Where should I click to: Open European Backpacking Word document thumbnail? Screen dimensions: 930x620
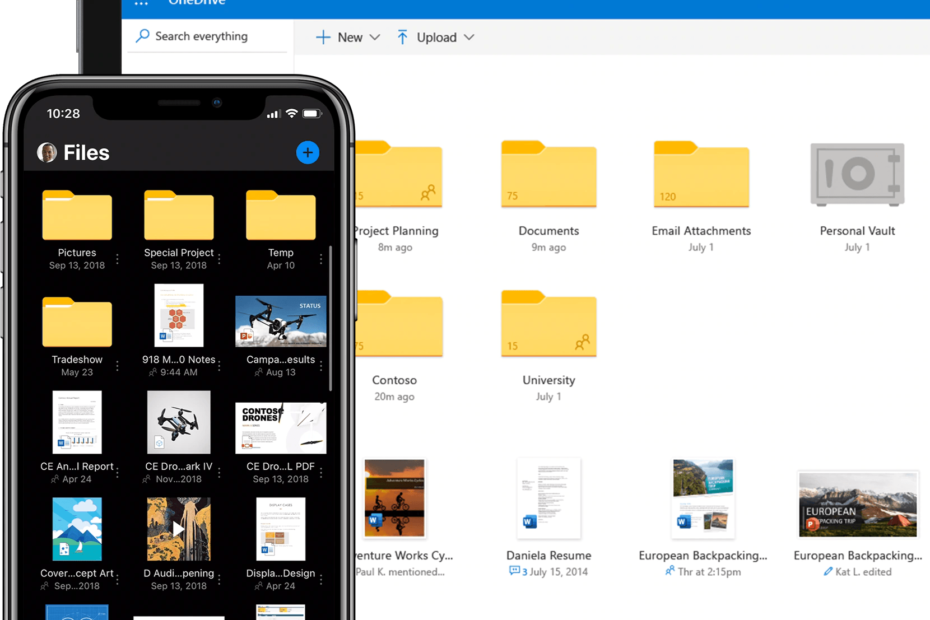point(703,498)
